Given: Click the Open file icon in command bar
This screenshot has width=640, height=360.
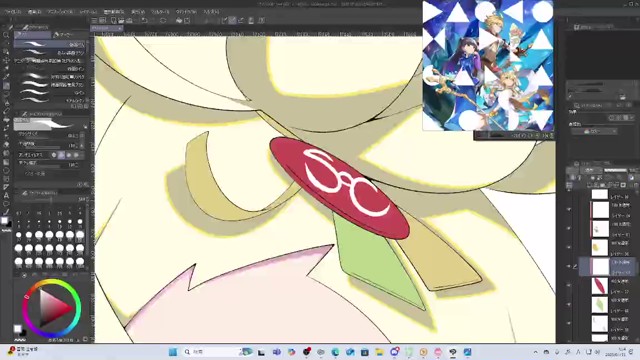Looking at the screenshot, I should (x=121, y=20).
